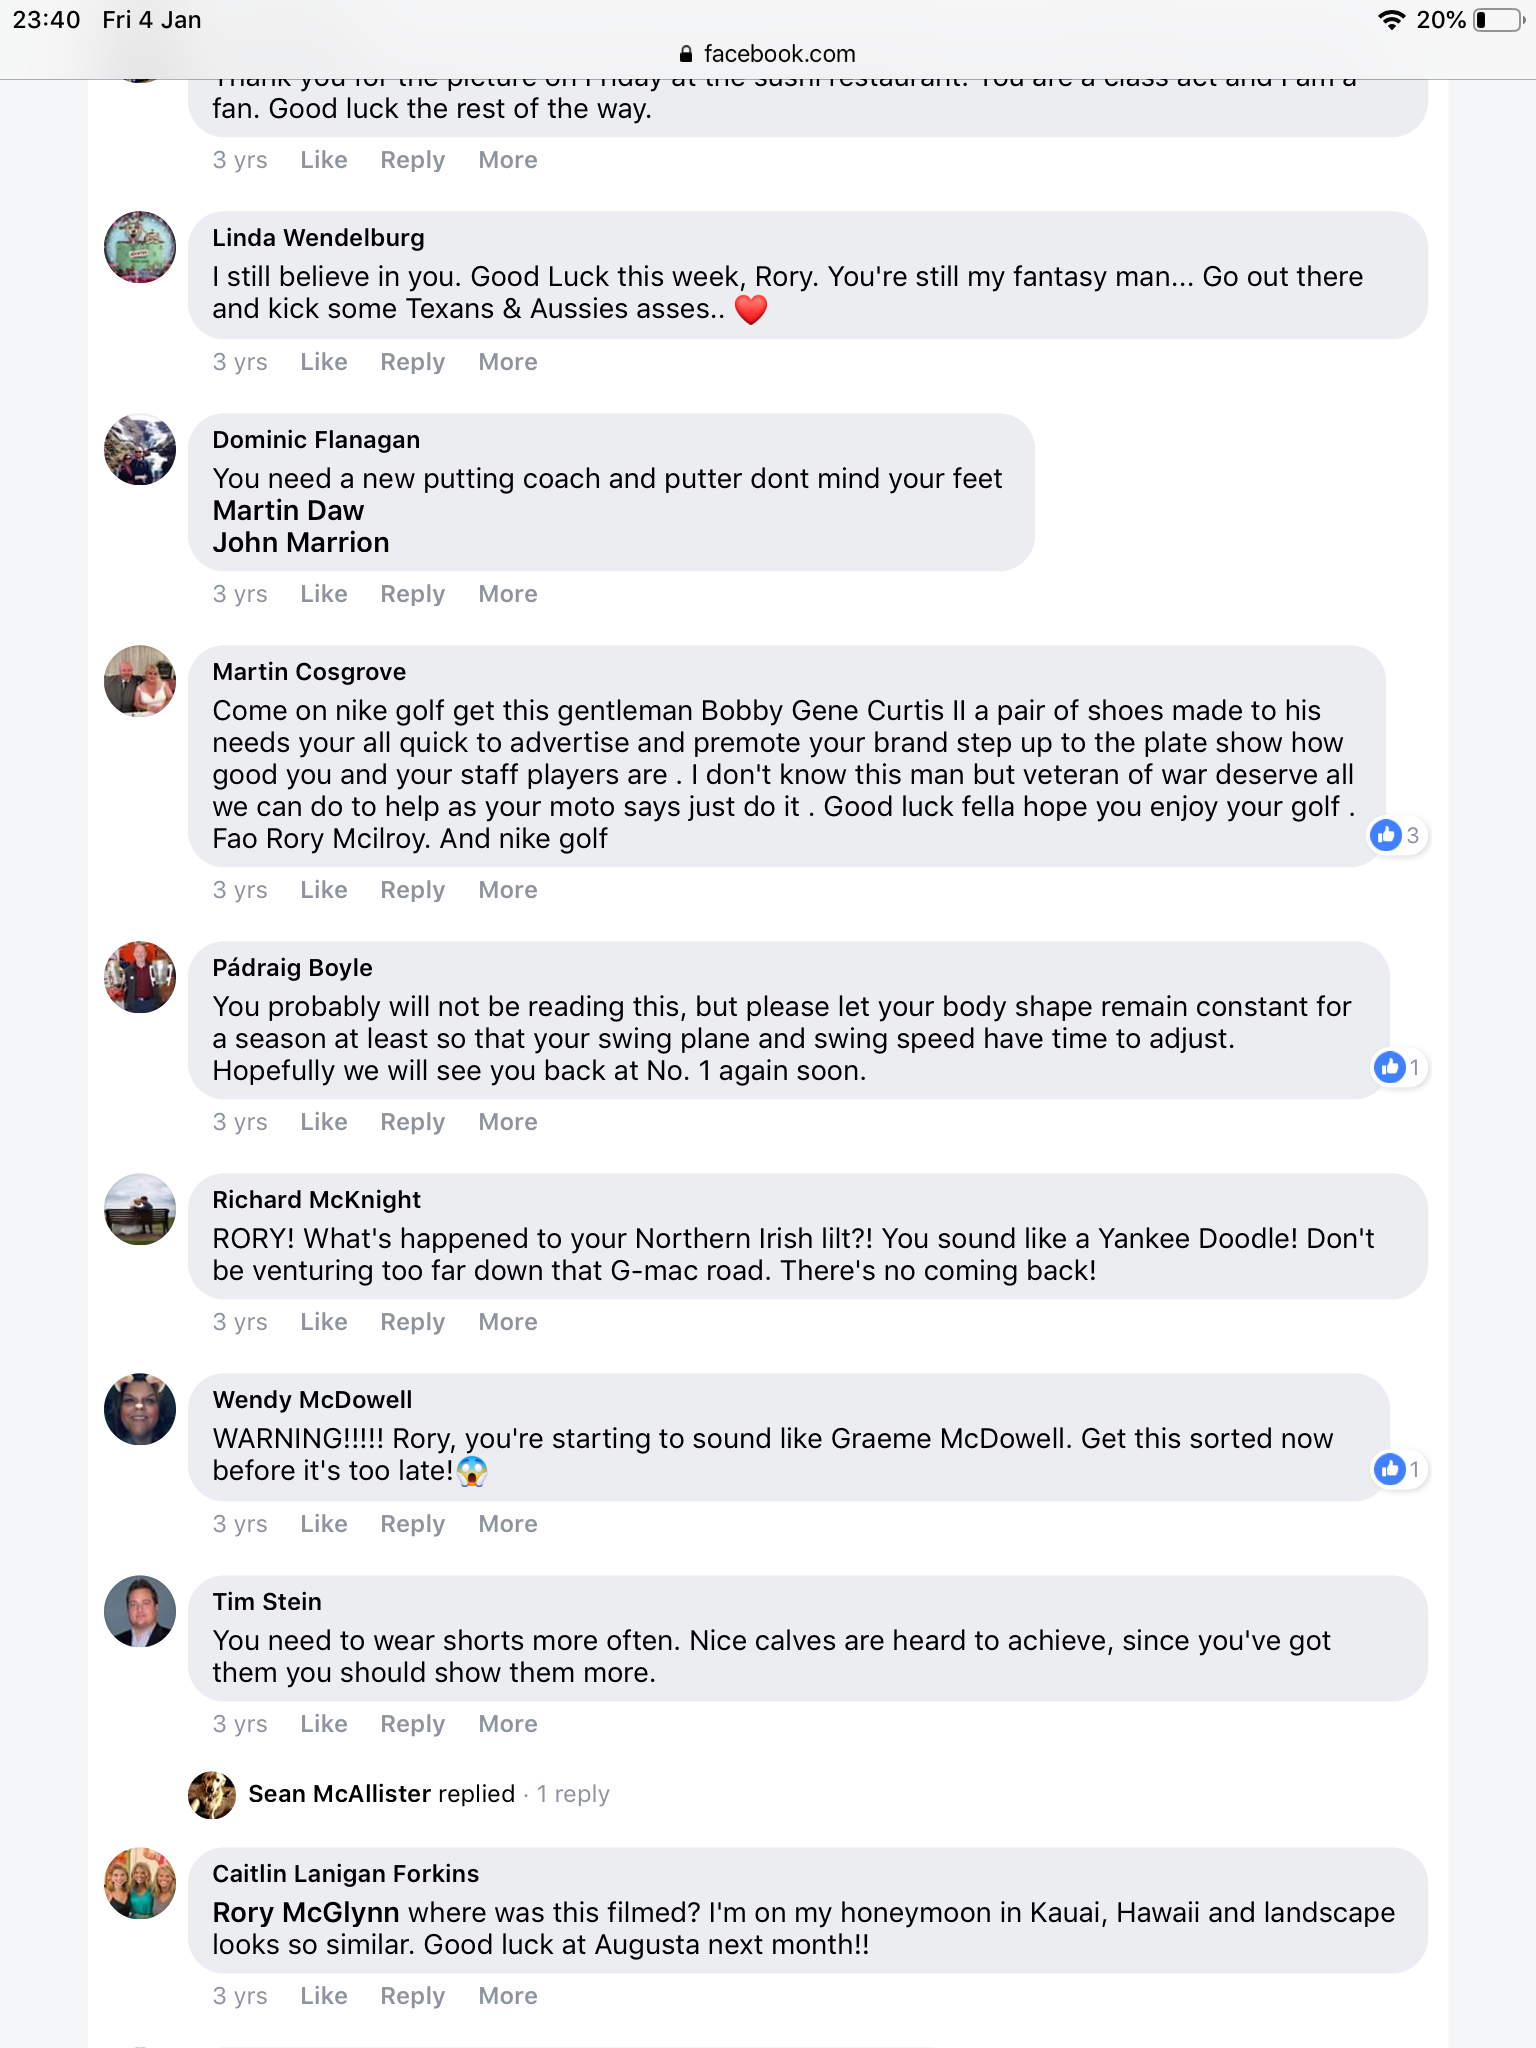
Task: Like Linda Wendelburg's comment
Action: (323, 362)
